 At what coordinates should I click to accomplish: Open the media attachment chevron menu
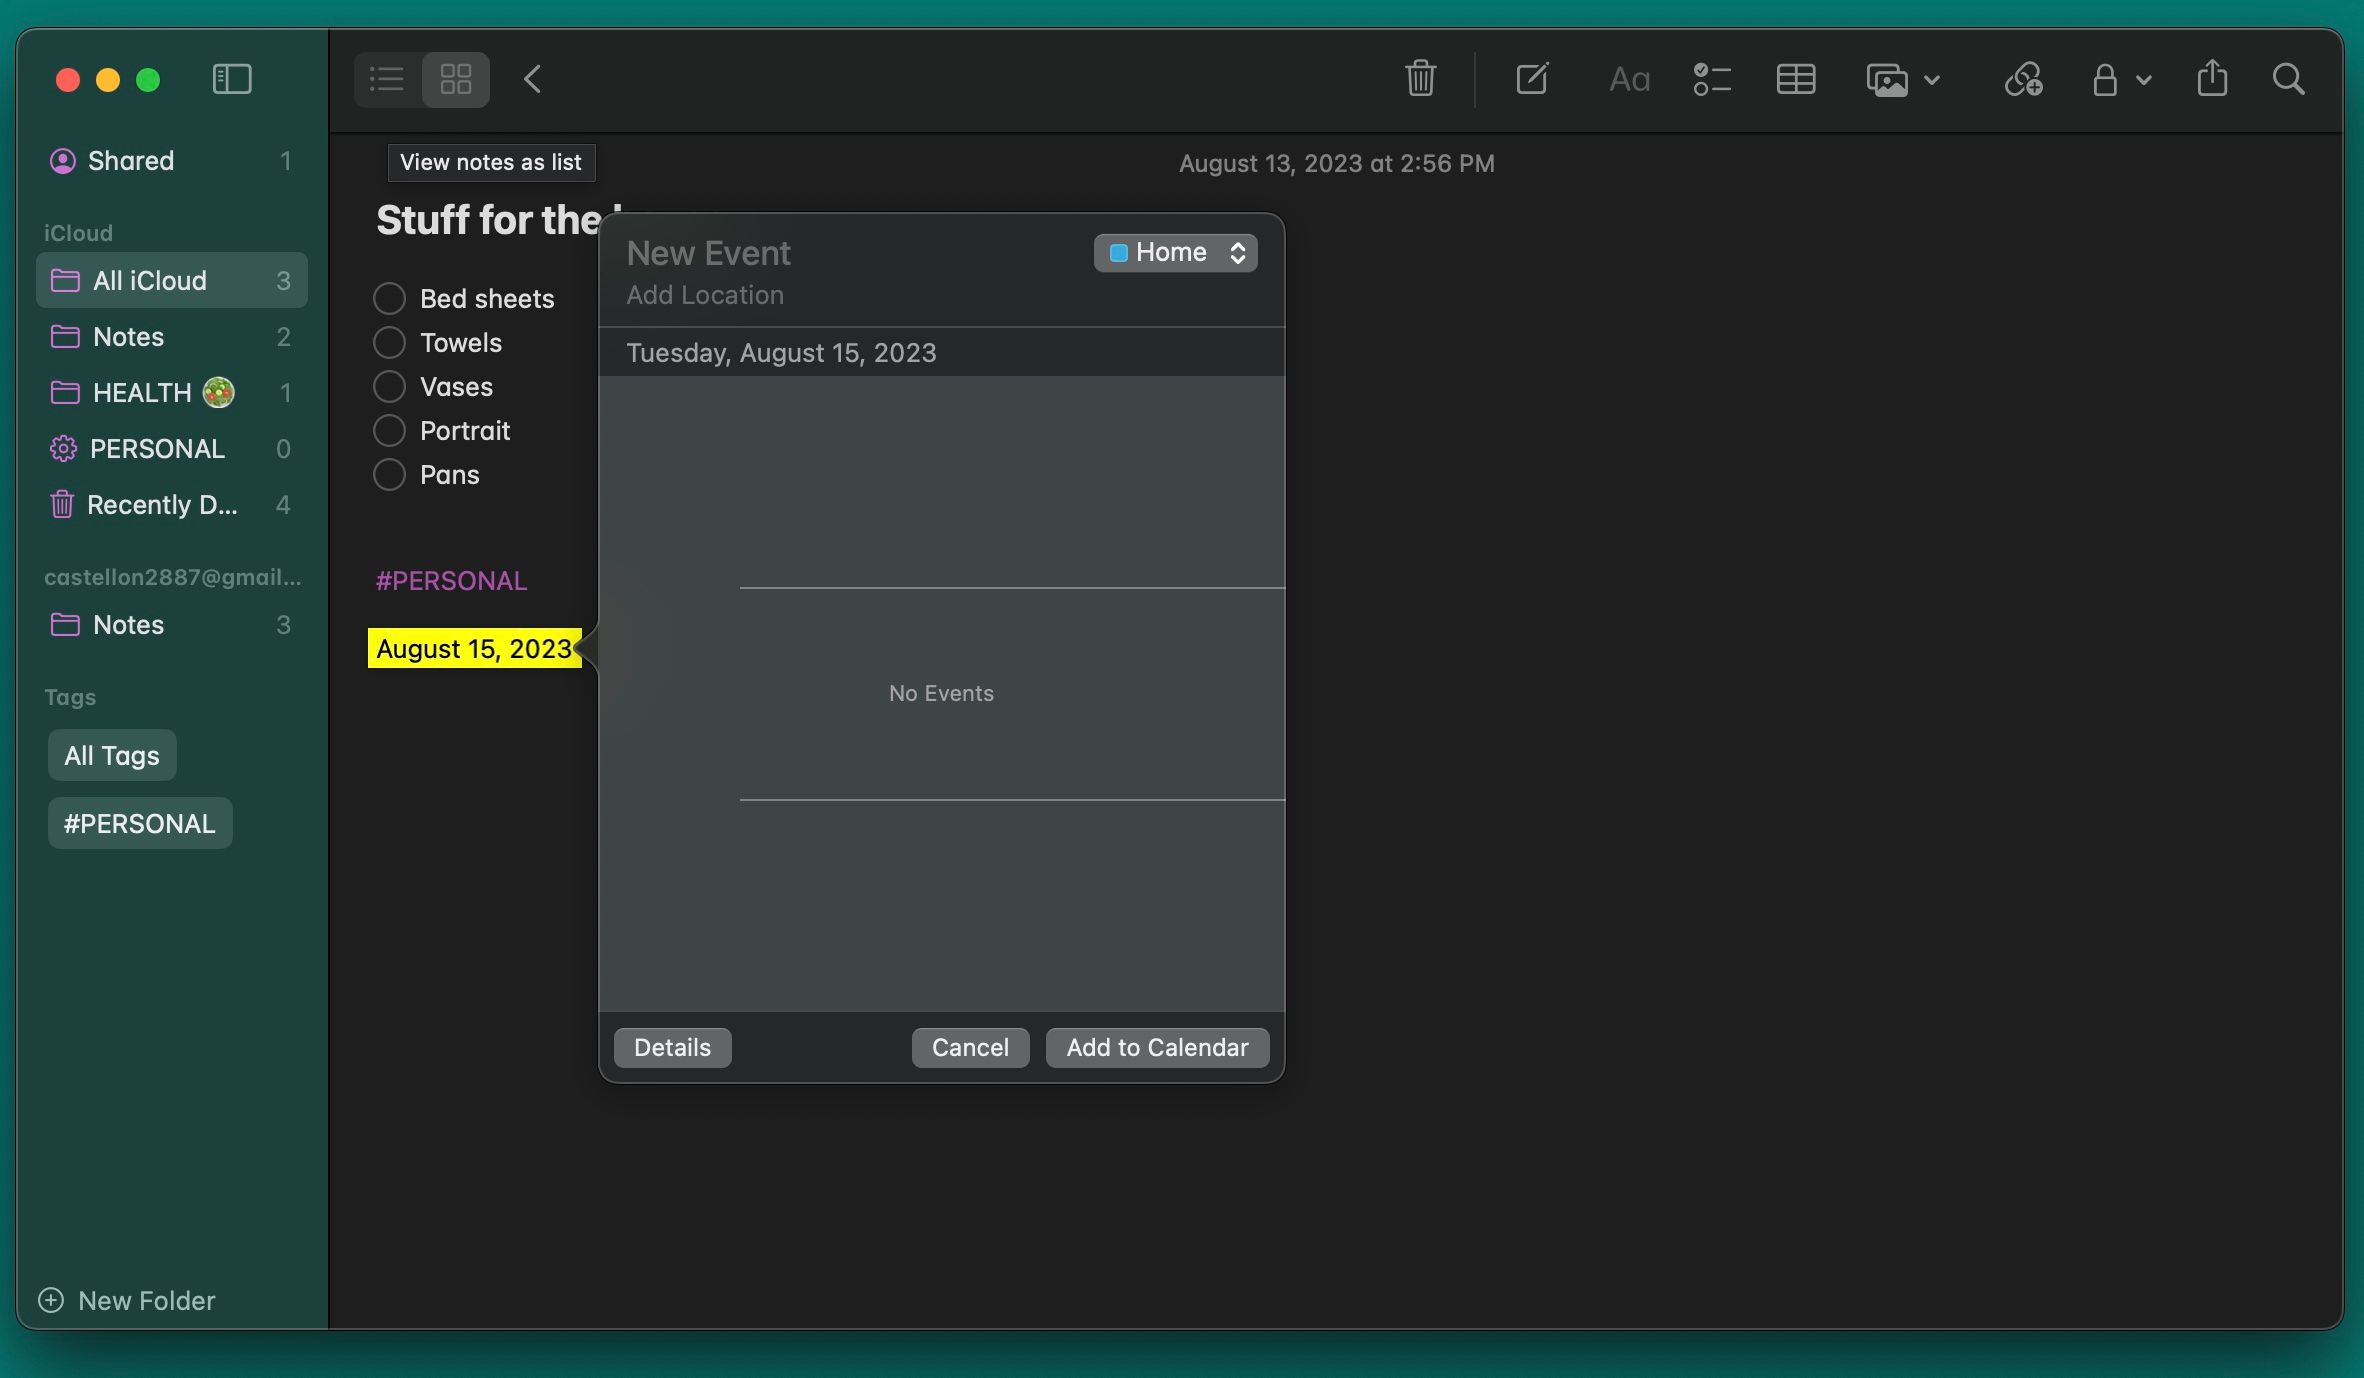pyautogui.click(x=1932, y=80)
